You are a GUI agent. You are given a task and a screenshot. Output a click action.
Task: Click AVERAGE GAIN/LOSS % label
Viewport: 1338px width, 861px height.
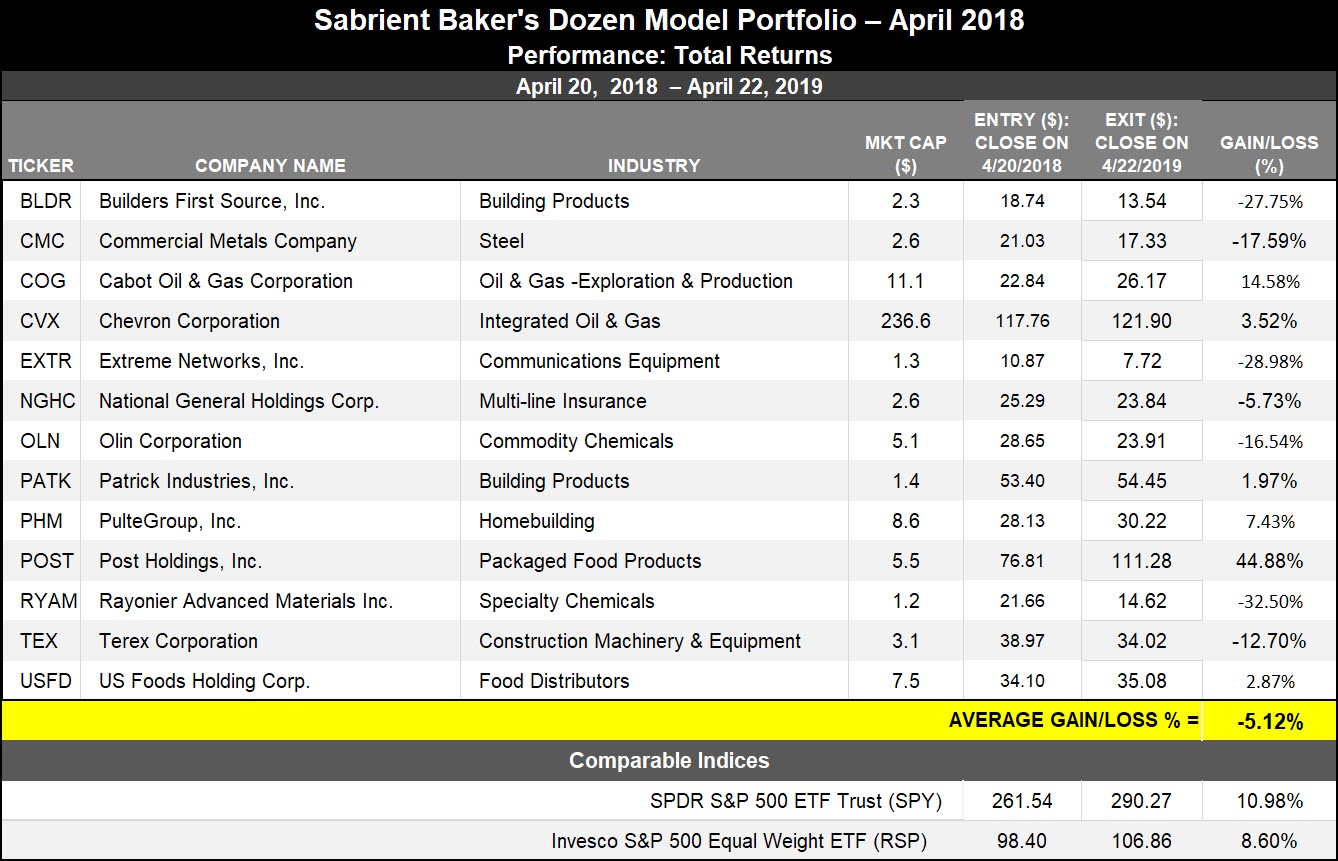pos(1074,720)
